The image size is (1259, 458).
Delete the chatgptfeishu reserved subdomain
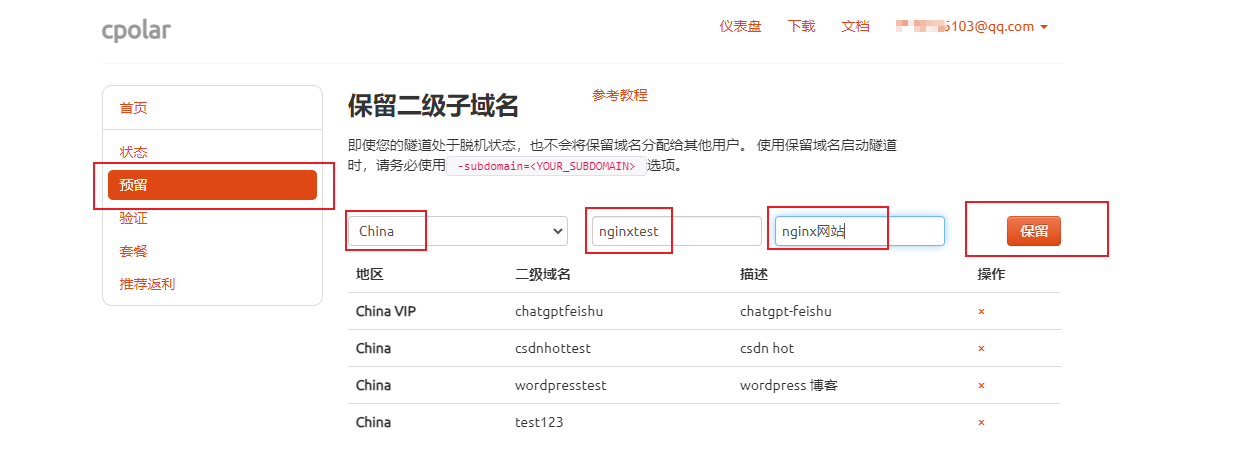point(981,312)
